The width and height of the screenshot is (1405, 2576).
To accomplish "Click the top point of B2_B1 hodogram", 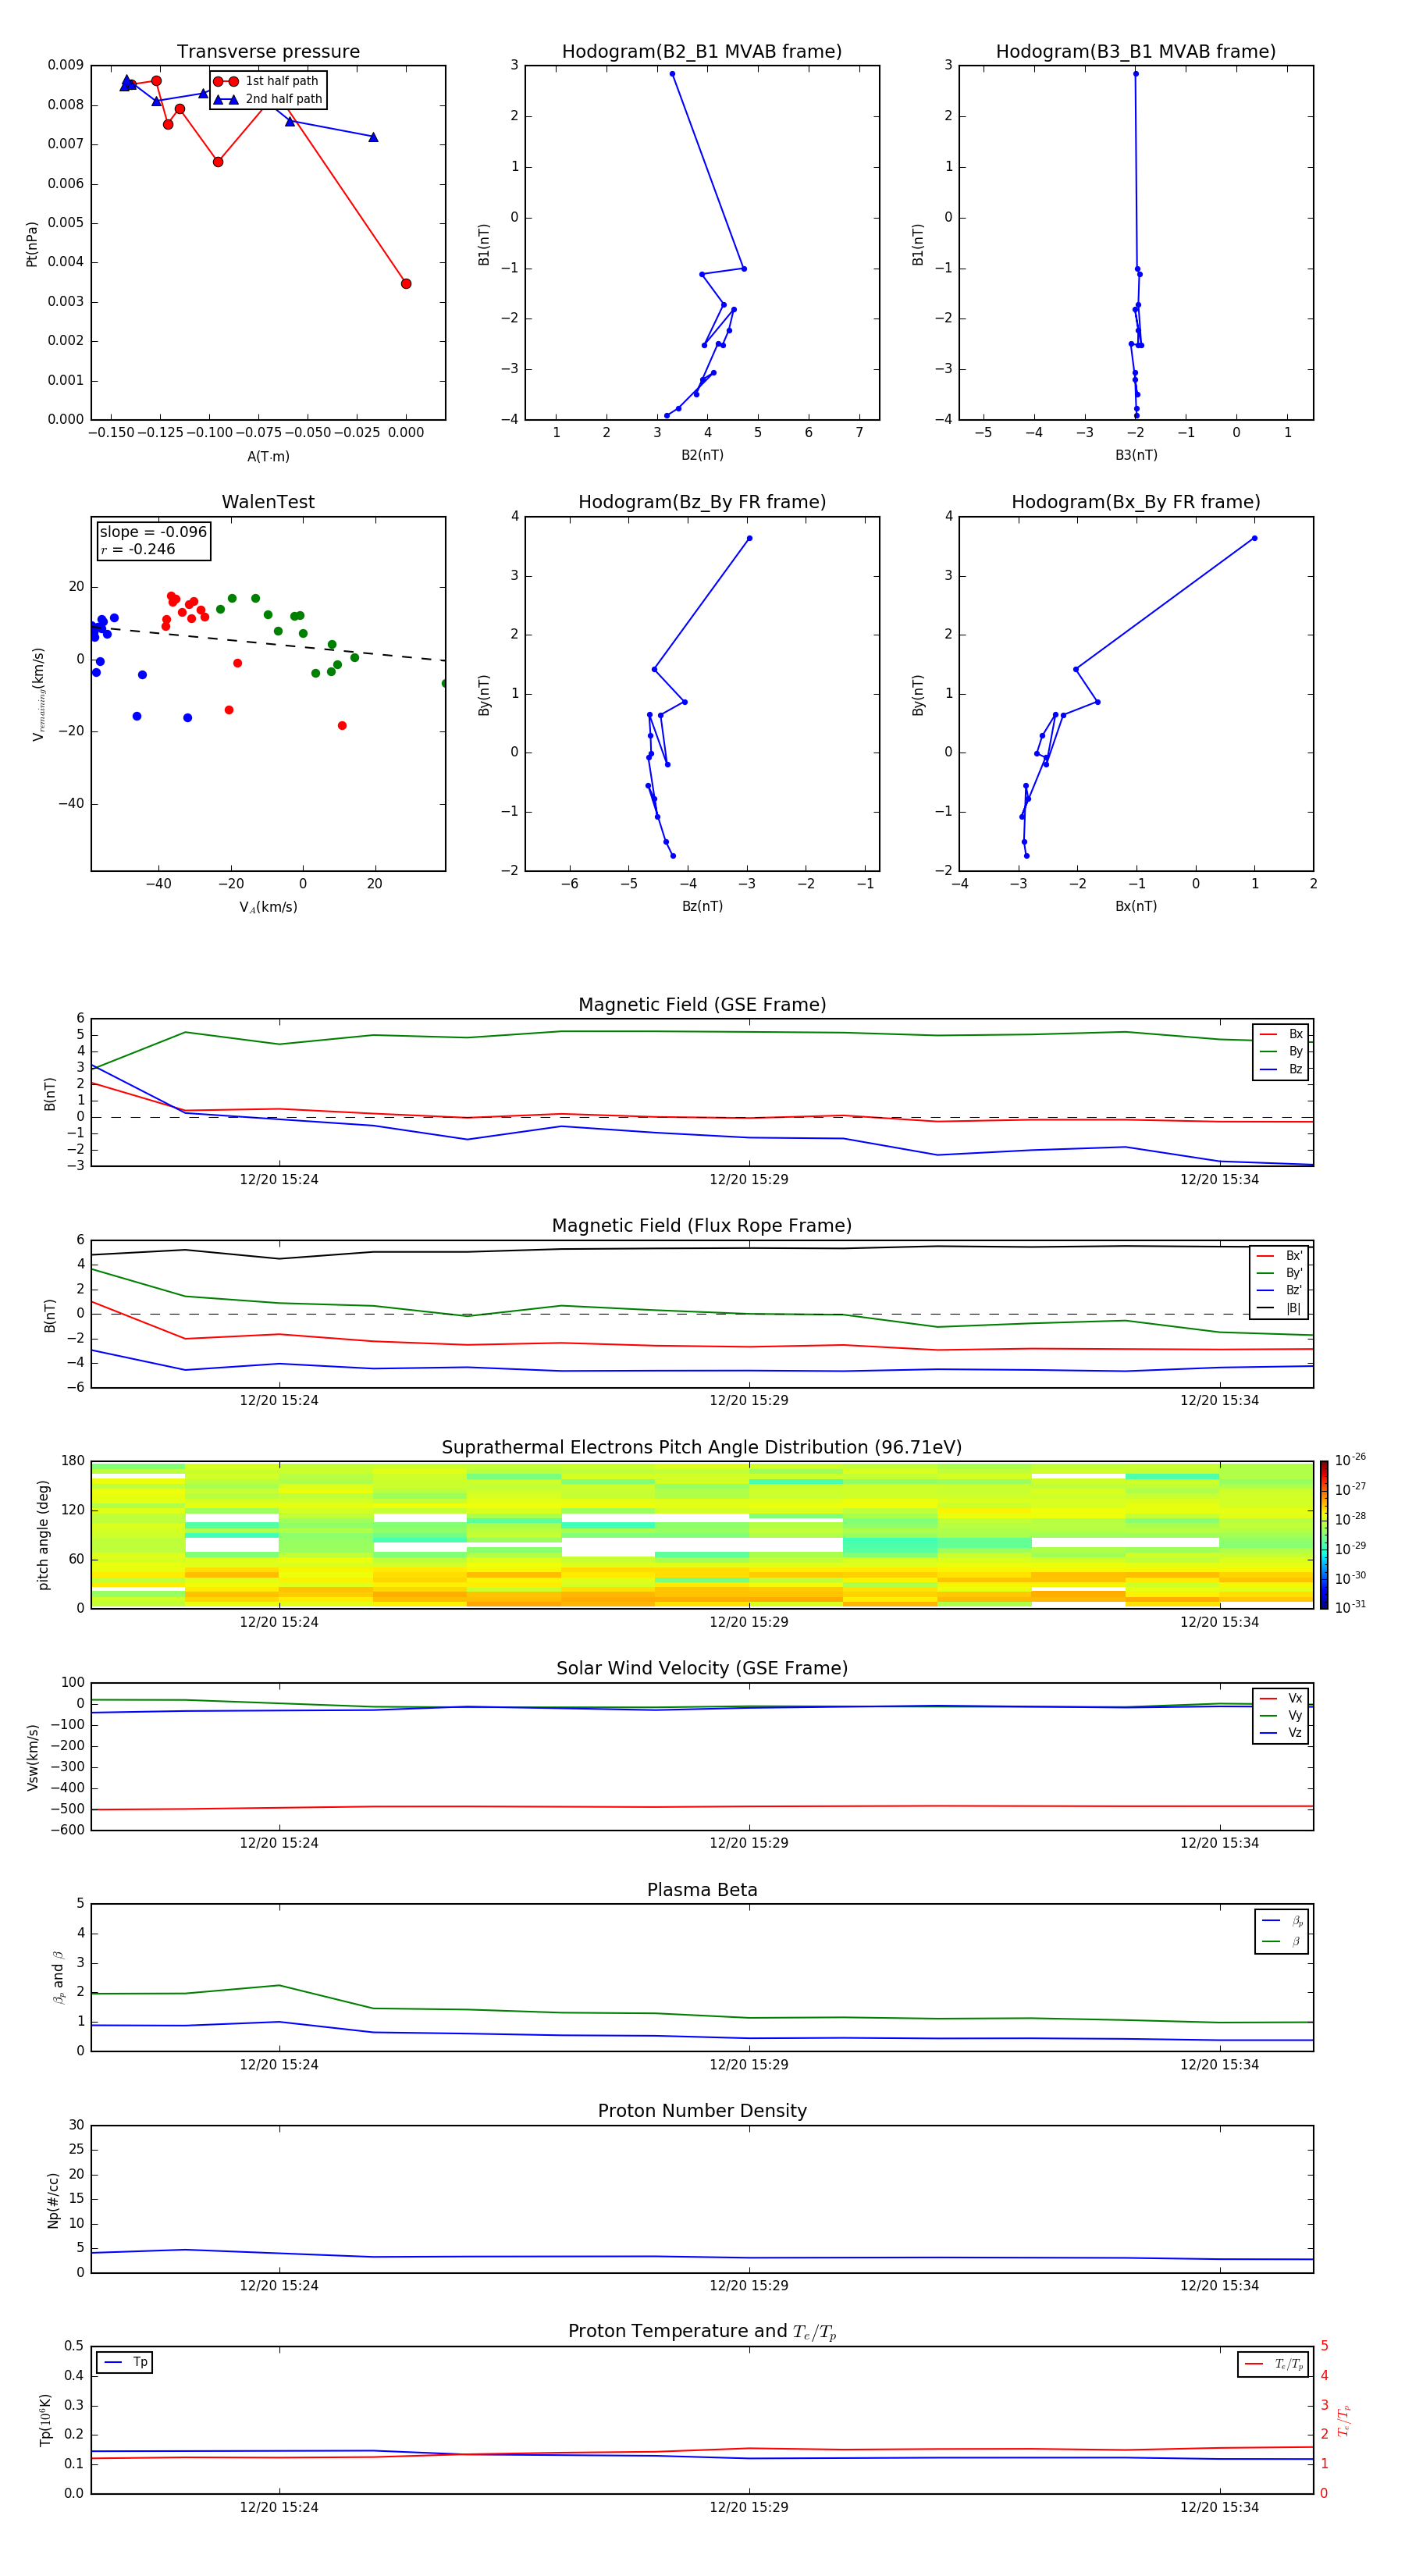I will pos(672,74).
